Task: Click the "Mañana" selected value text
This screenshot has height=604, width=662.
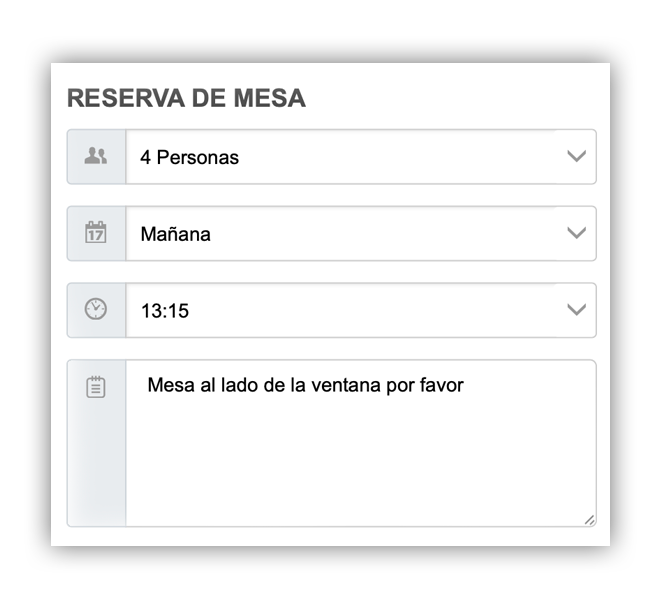Action: click(x=175, y=234)
